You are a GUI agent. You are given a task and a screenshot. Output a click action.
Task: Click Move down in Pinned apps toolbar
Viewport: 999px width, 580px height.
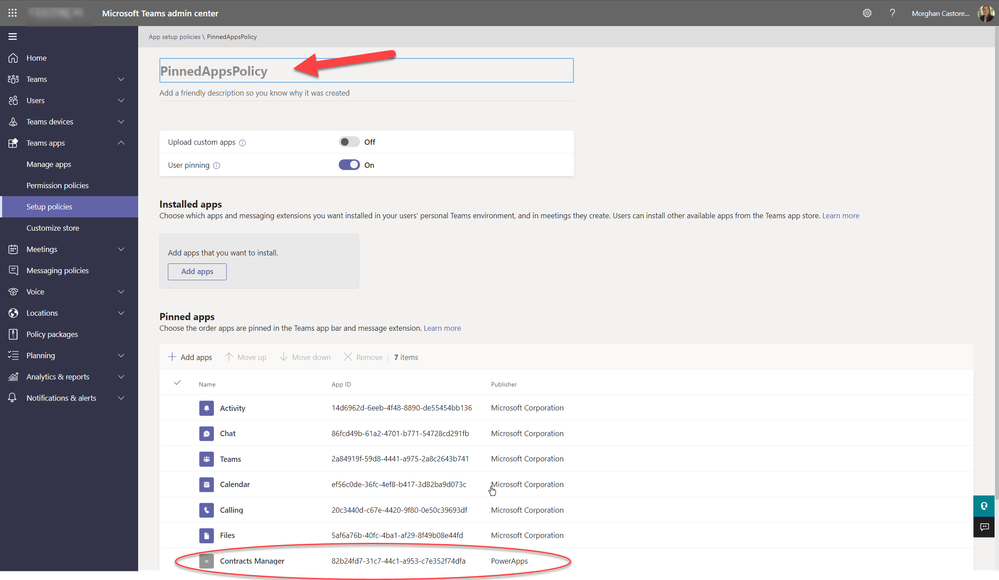pyautogui.click(x=305, y=358)
